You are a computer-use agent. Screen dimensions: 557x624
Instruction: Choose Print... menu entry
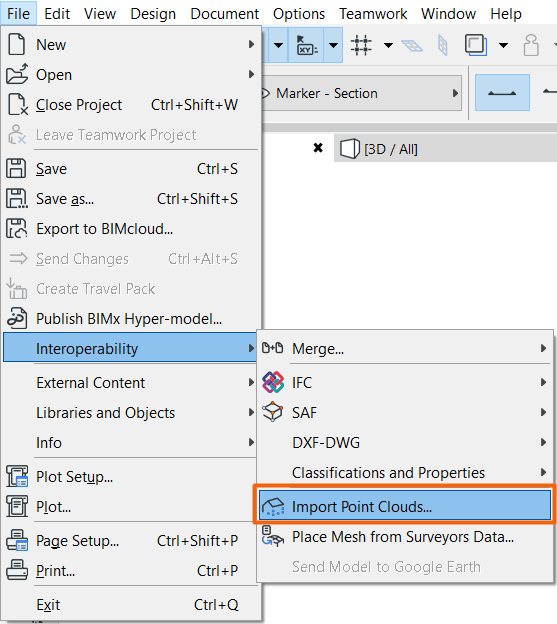130,570
